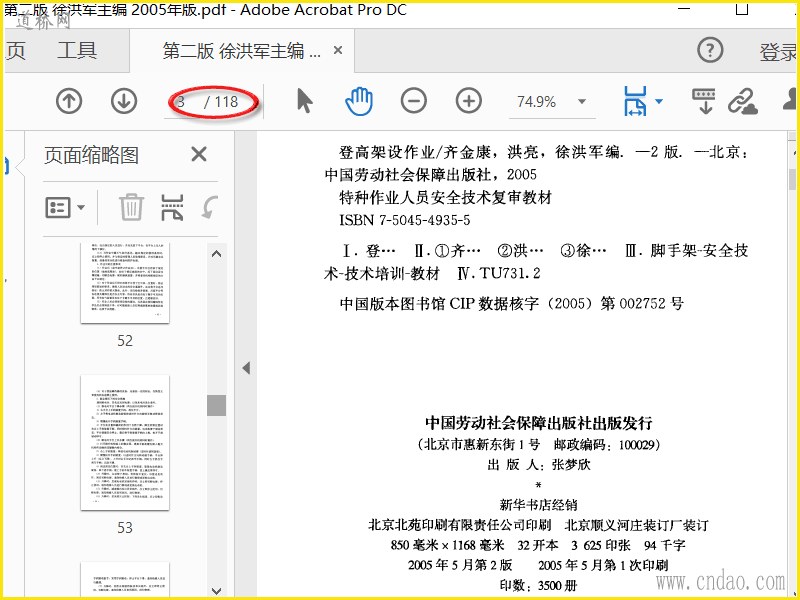
Task: Go to previous page with up arrow
Action: point(69,101)
